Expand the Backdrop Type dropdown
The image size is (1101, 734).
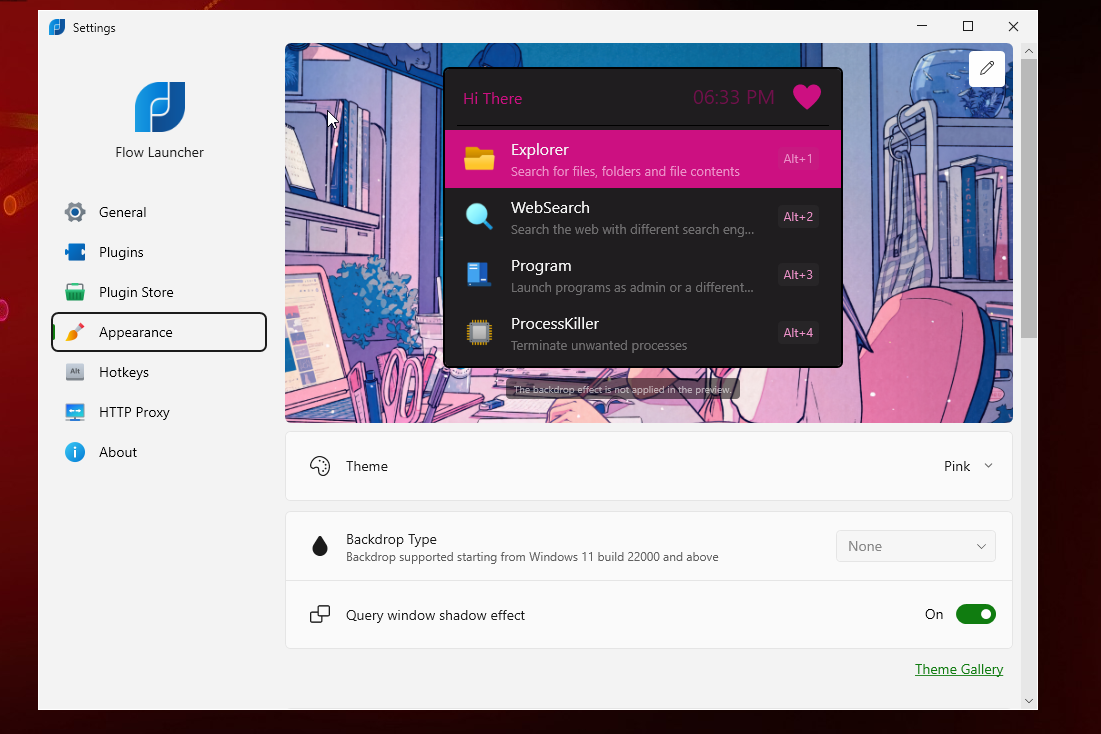[x=915, y=546]
